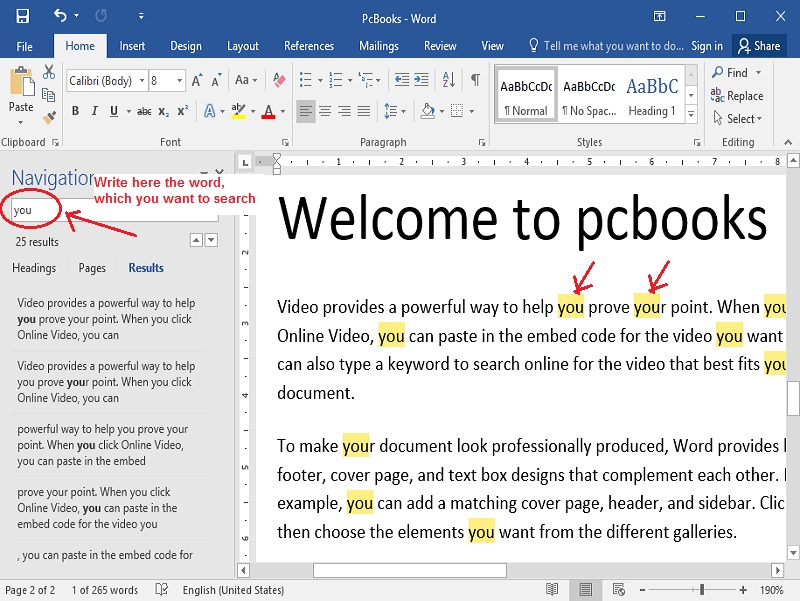Undo the last action
800x601 pixels.
(60, 16)
